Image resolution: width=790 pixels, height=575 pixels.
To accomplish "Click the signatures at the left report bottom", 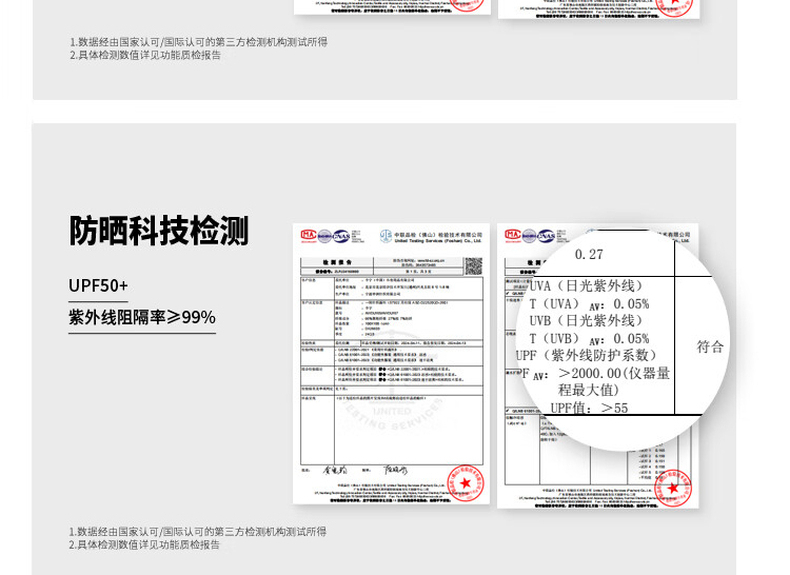I will pos(366,468).
